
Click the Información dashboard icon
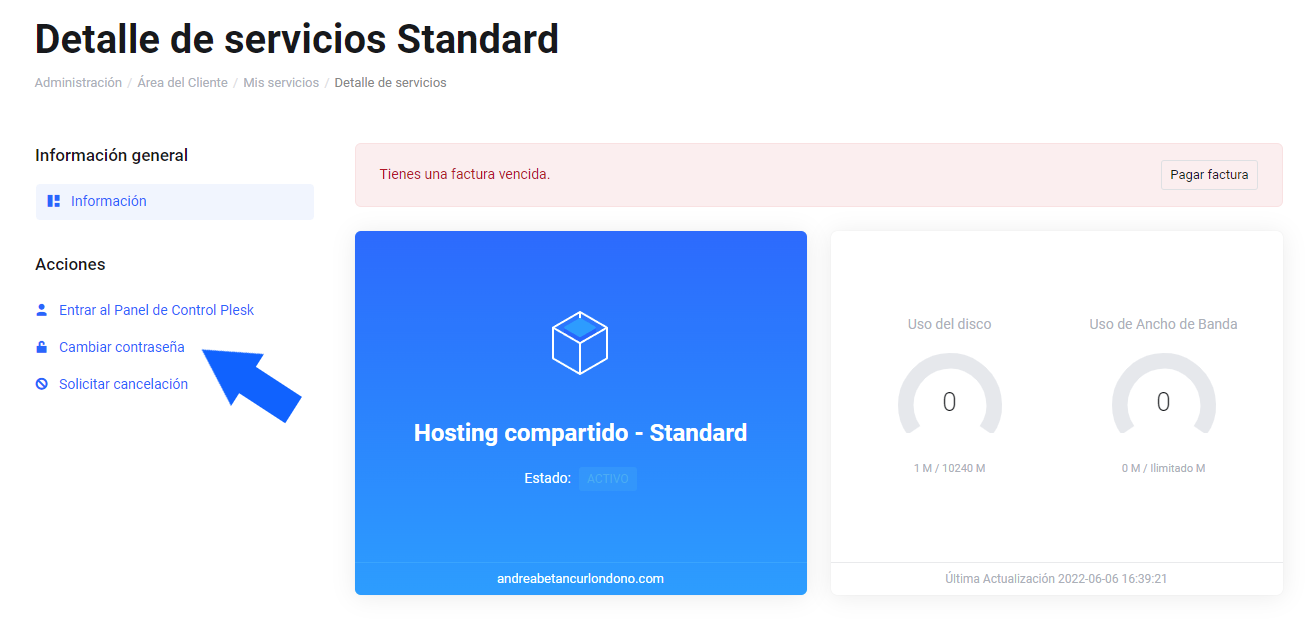click(x=54, y=201)
